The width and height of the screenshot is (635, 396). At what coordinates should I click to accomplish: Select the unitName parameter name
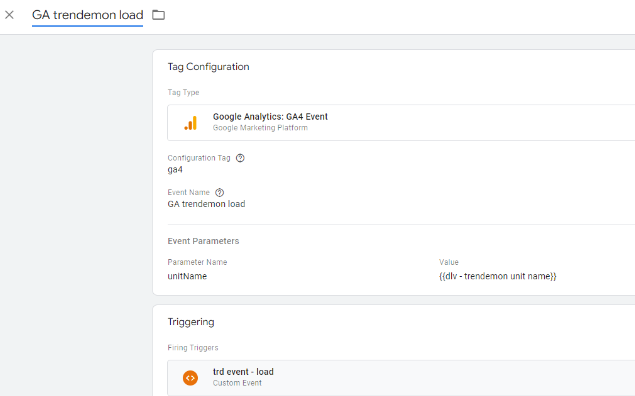(187, 276)
